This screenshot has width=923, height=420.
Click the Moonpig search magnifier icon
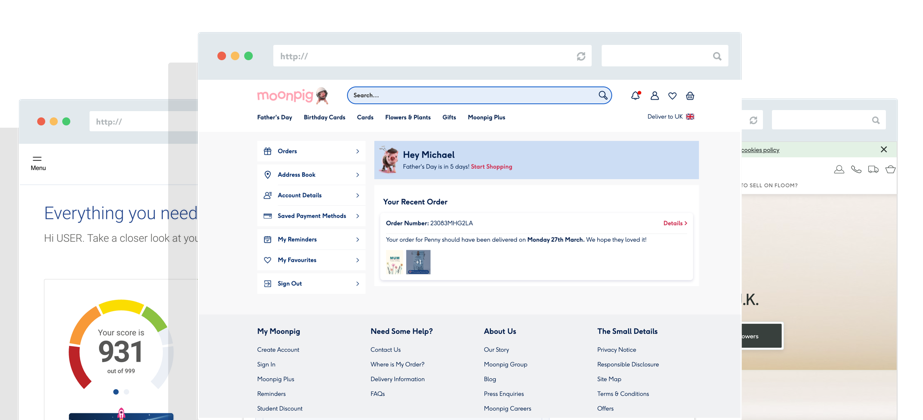tap(603, 95)
